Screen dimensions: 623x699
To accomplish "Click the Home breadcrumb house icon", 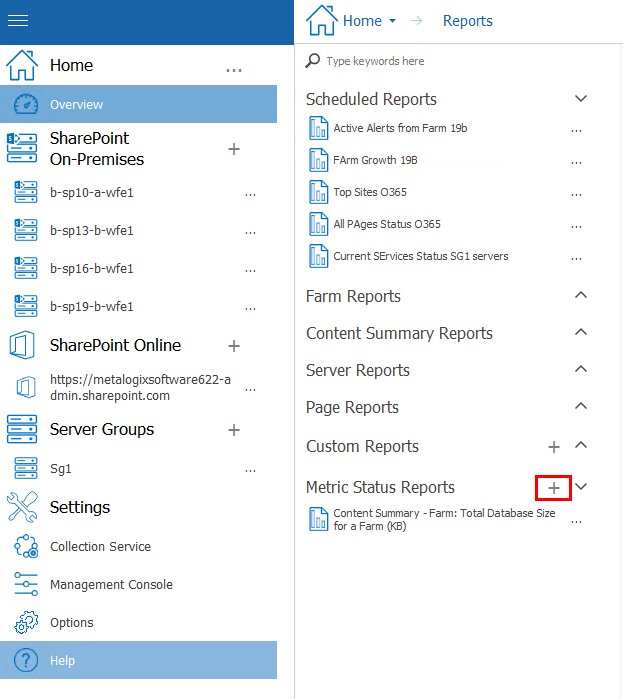I will (x=322, y=21).
